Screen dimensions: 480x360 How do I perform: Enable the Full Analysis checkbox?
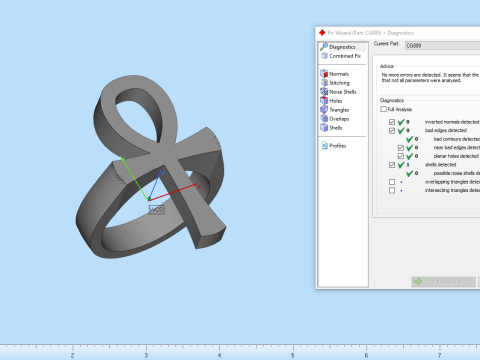(383, 109)
